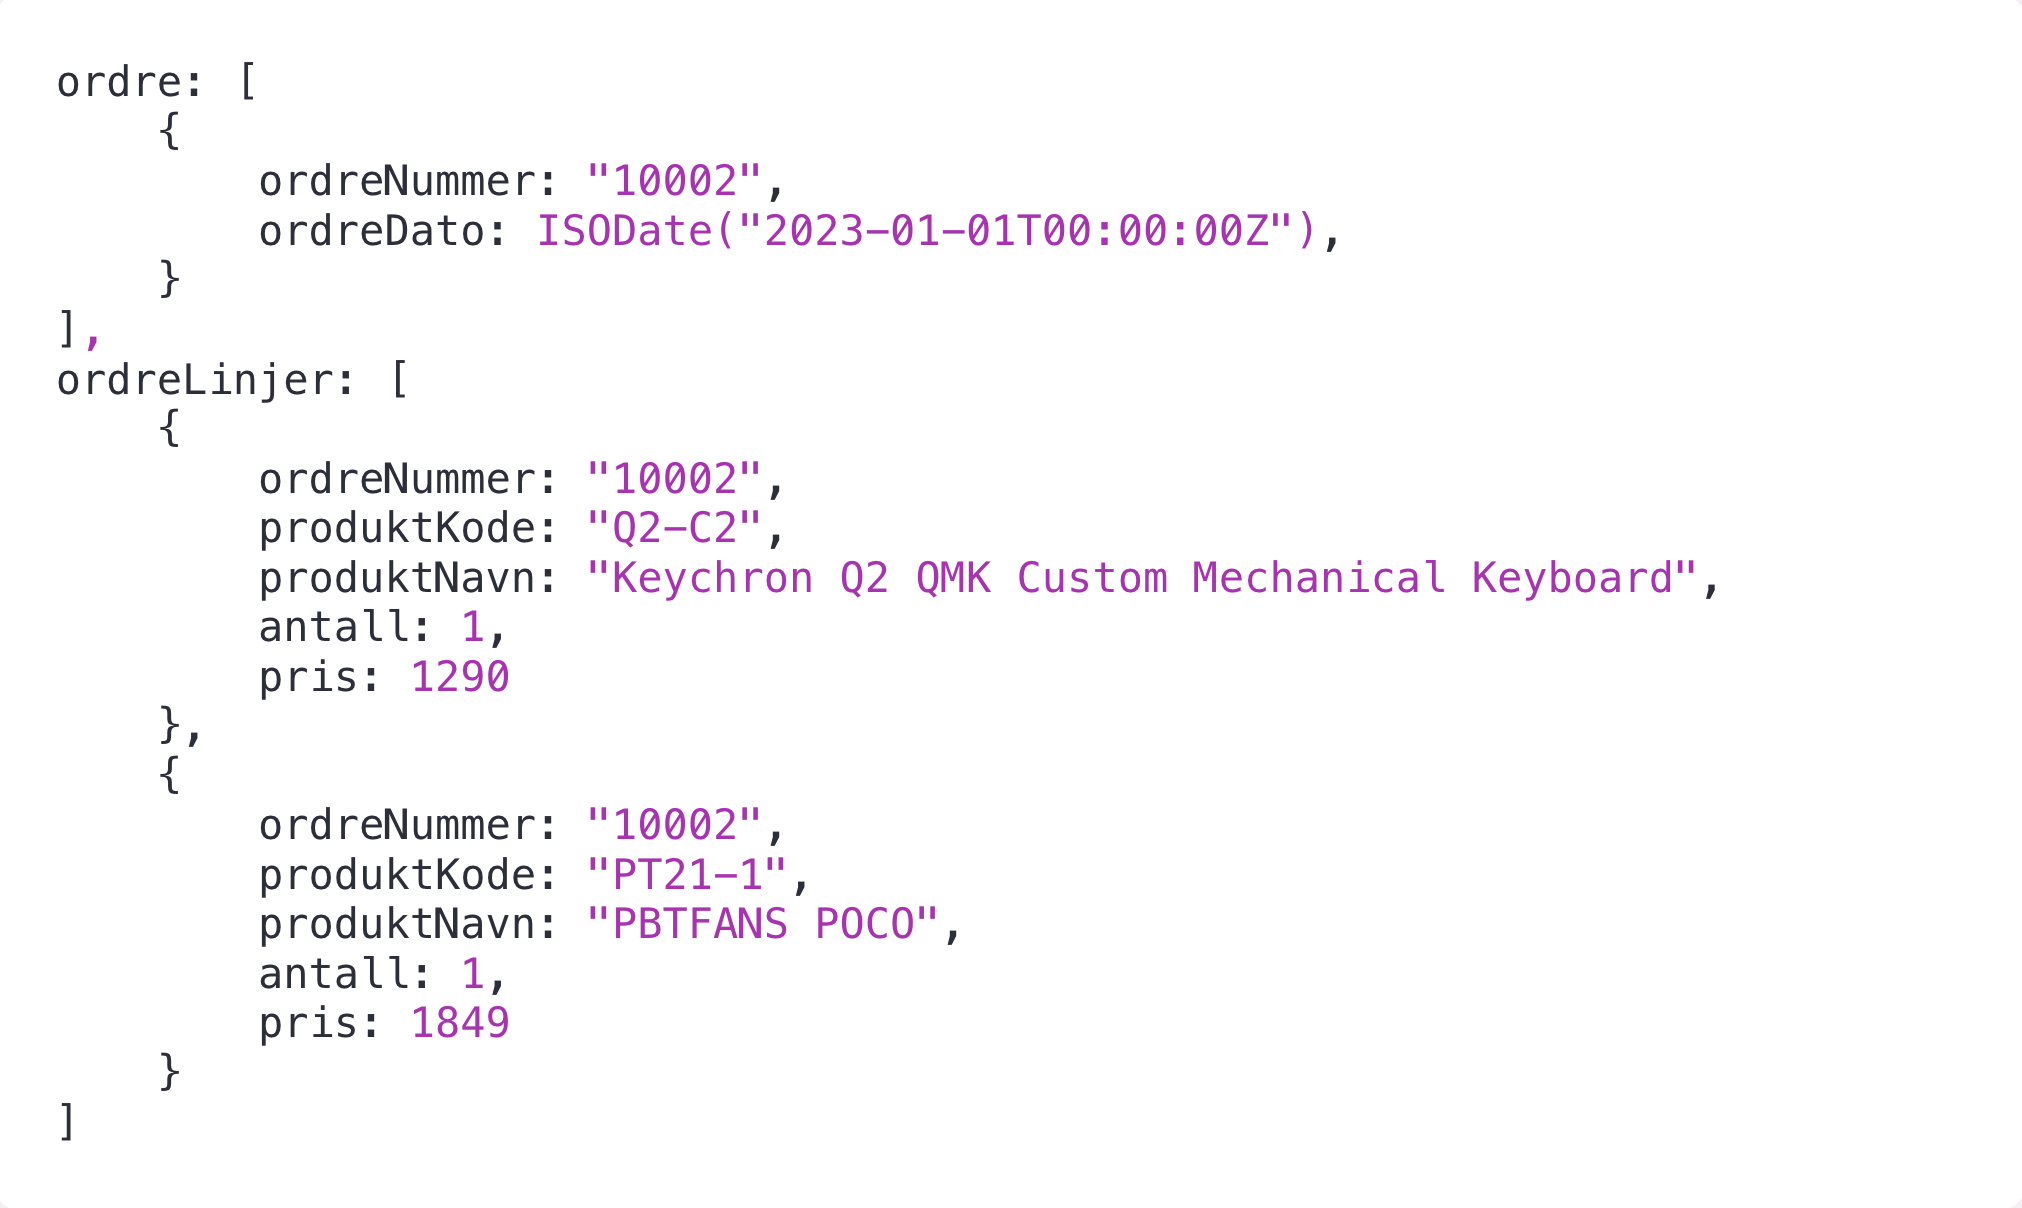
Task: Click the price value 1849
Action: (x=460, y=1023)
